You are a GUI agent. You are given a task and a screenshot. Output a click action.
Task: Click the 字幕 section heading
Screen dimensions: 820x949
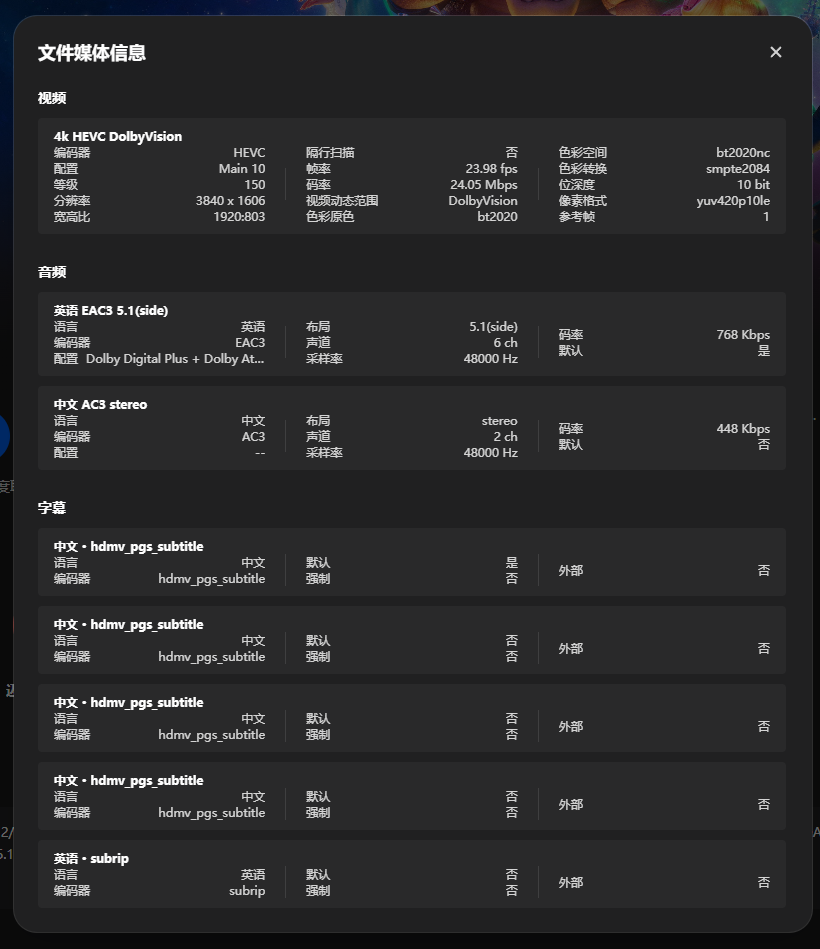click(x=52, y=508)
